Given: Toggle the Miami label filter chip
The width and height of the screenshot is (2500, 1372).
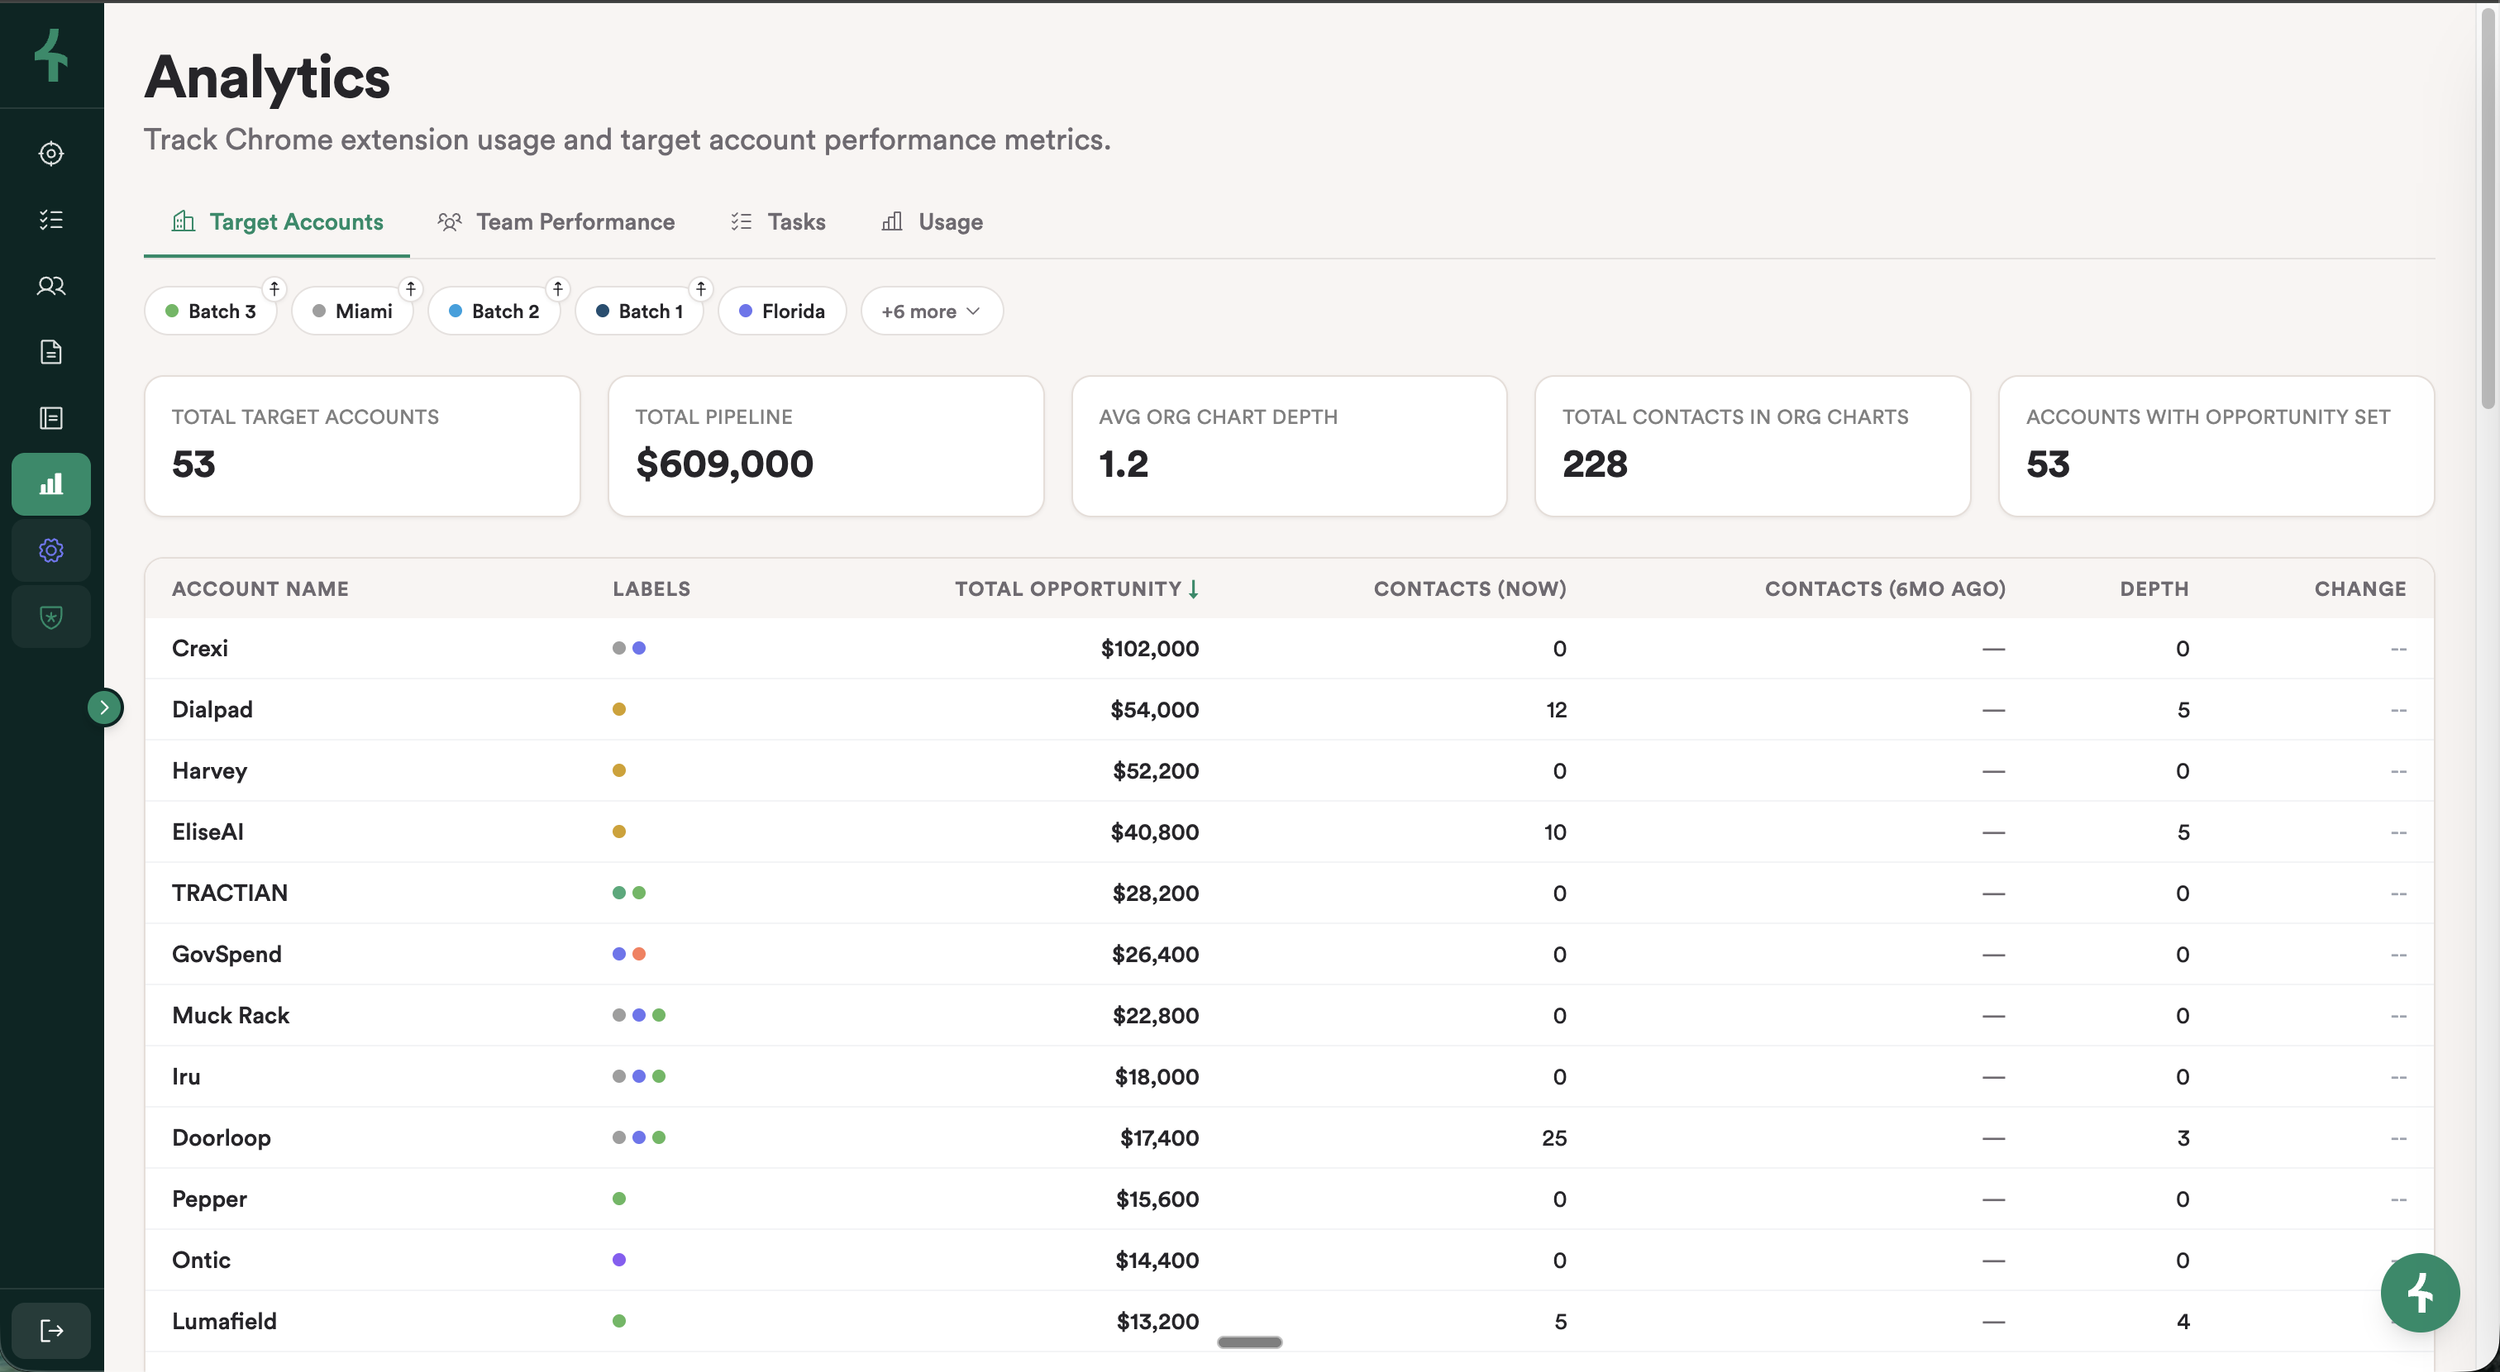Looking at the screenshot, I should (352, 311).
